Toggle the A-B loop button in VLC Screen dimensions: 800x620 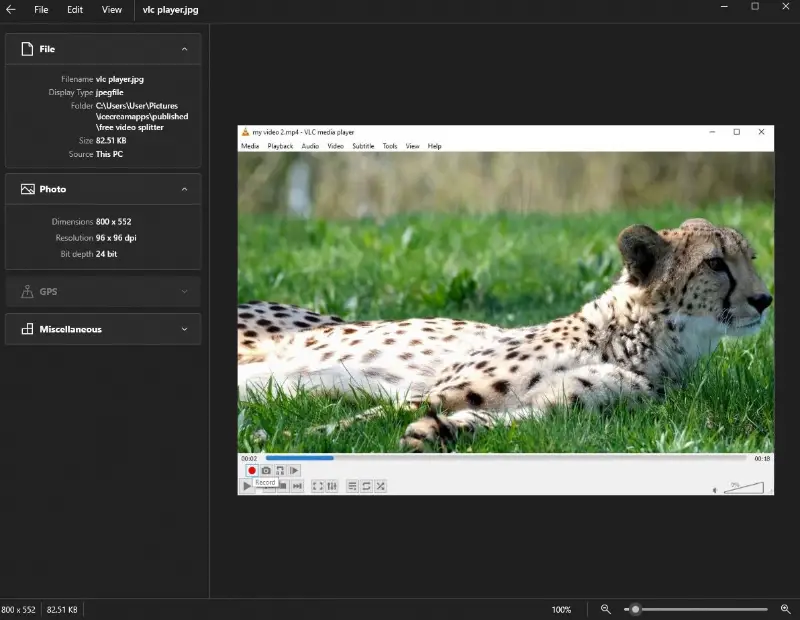pos(280,471)
